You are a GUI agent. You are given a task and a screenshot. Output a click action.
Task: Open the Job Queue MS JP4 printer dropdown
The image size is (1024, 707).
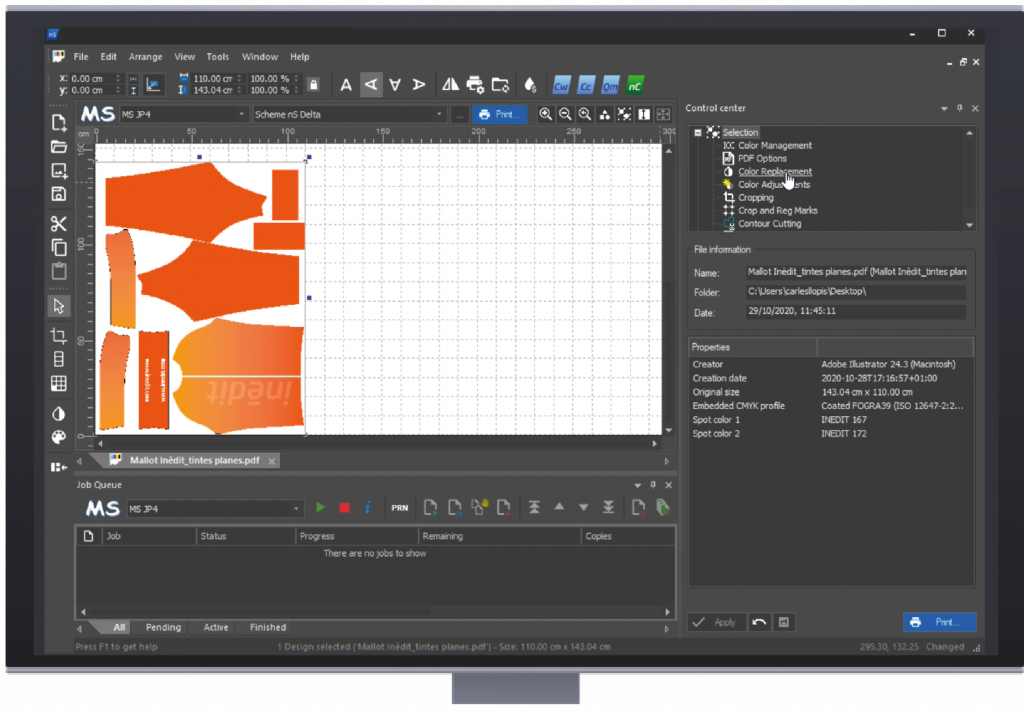point(296,509)
